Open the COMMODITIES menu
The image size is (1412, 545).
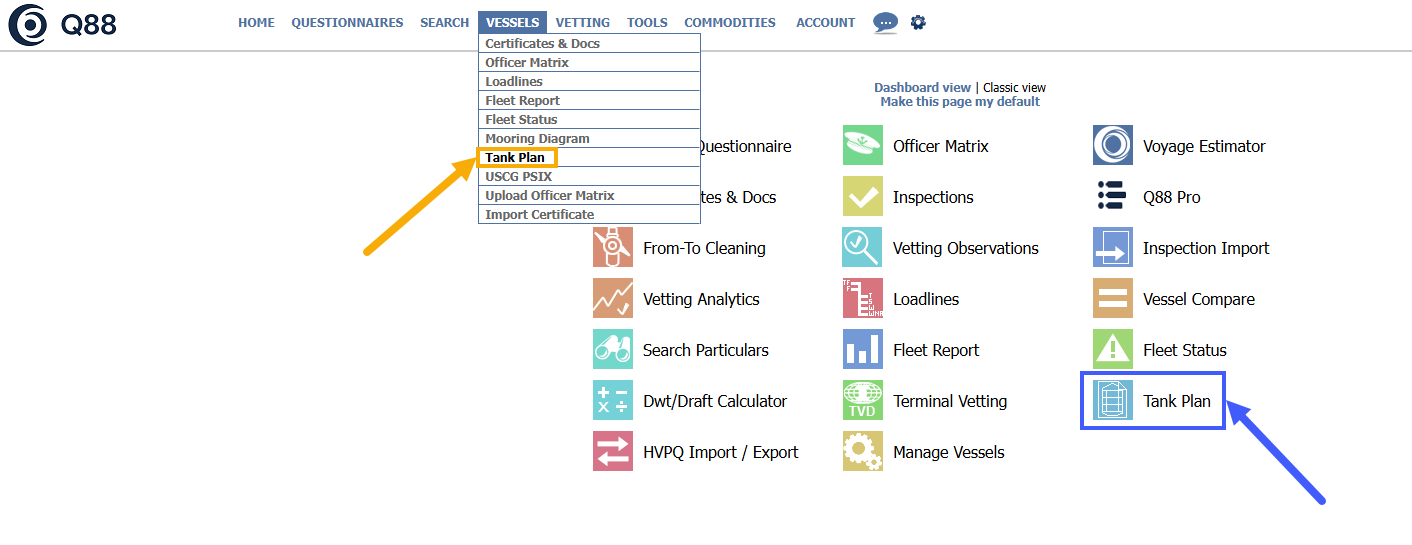click(x=730, y=23)
